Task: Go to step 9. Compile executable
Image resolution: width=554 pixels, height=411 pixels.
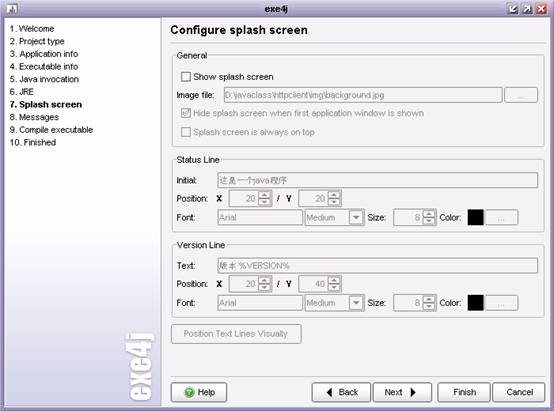Action: (x=51, y=130)
